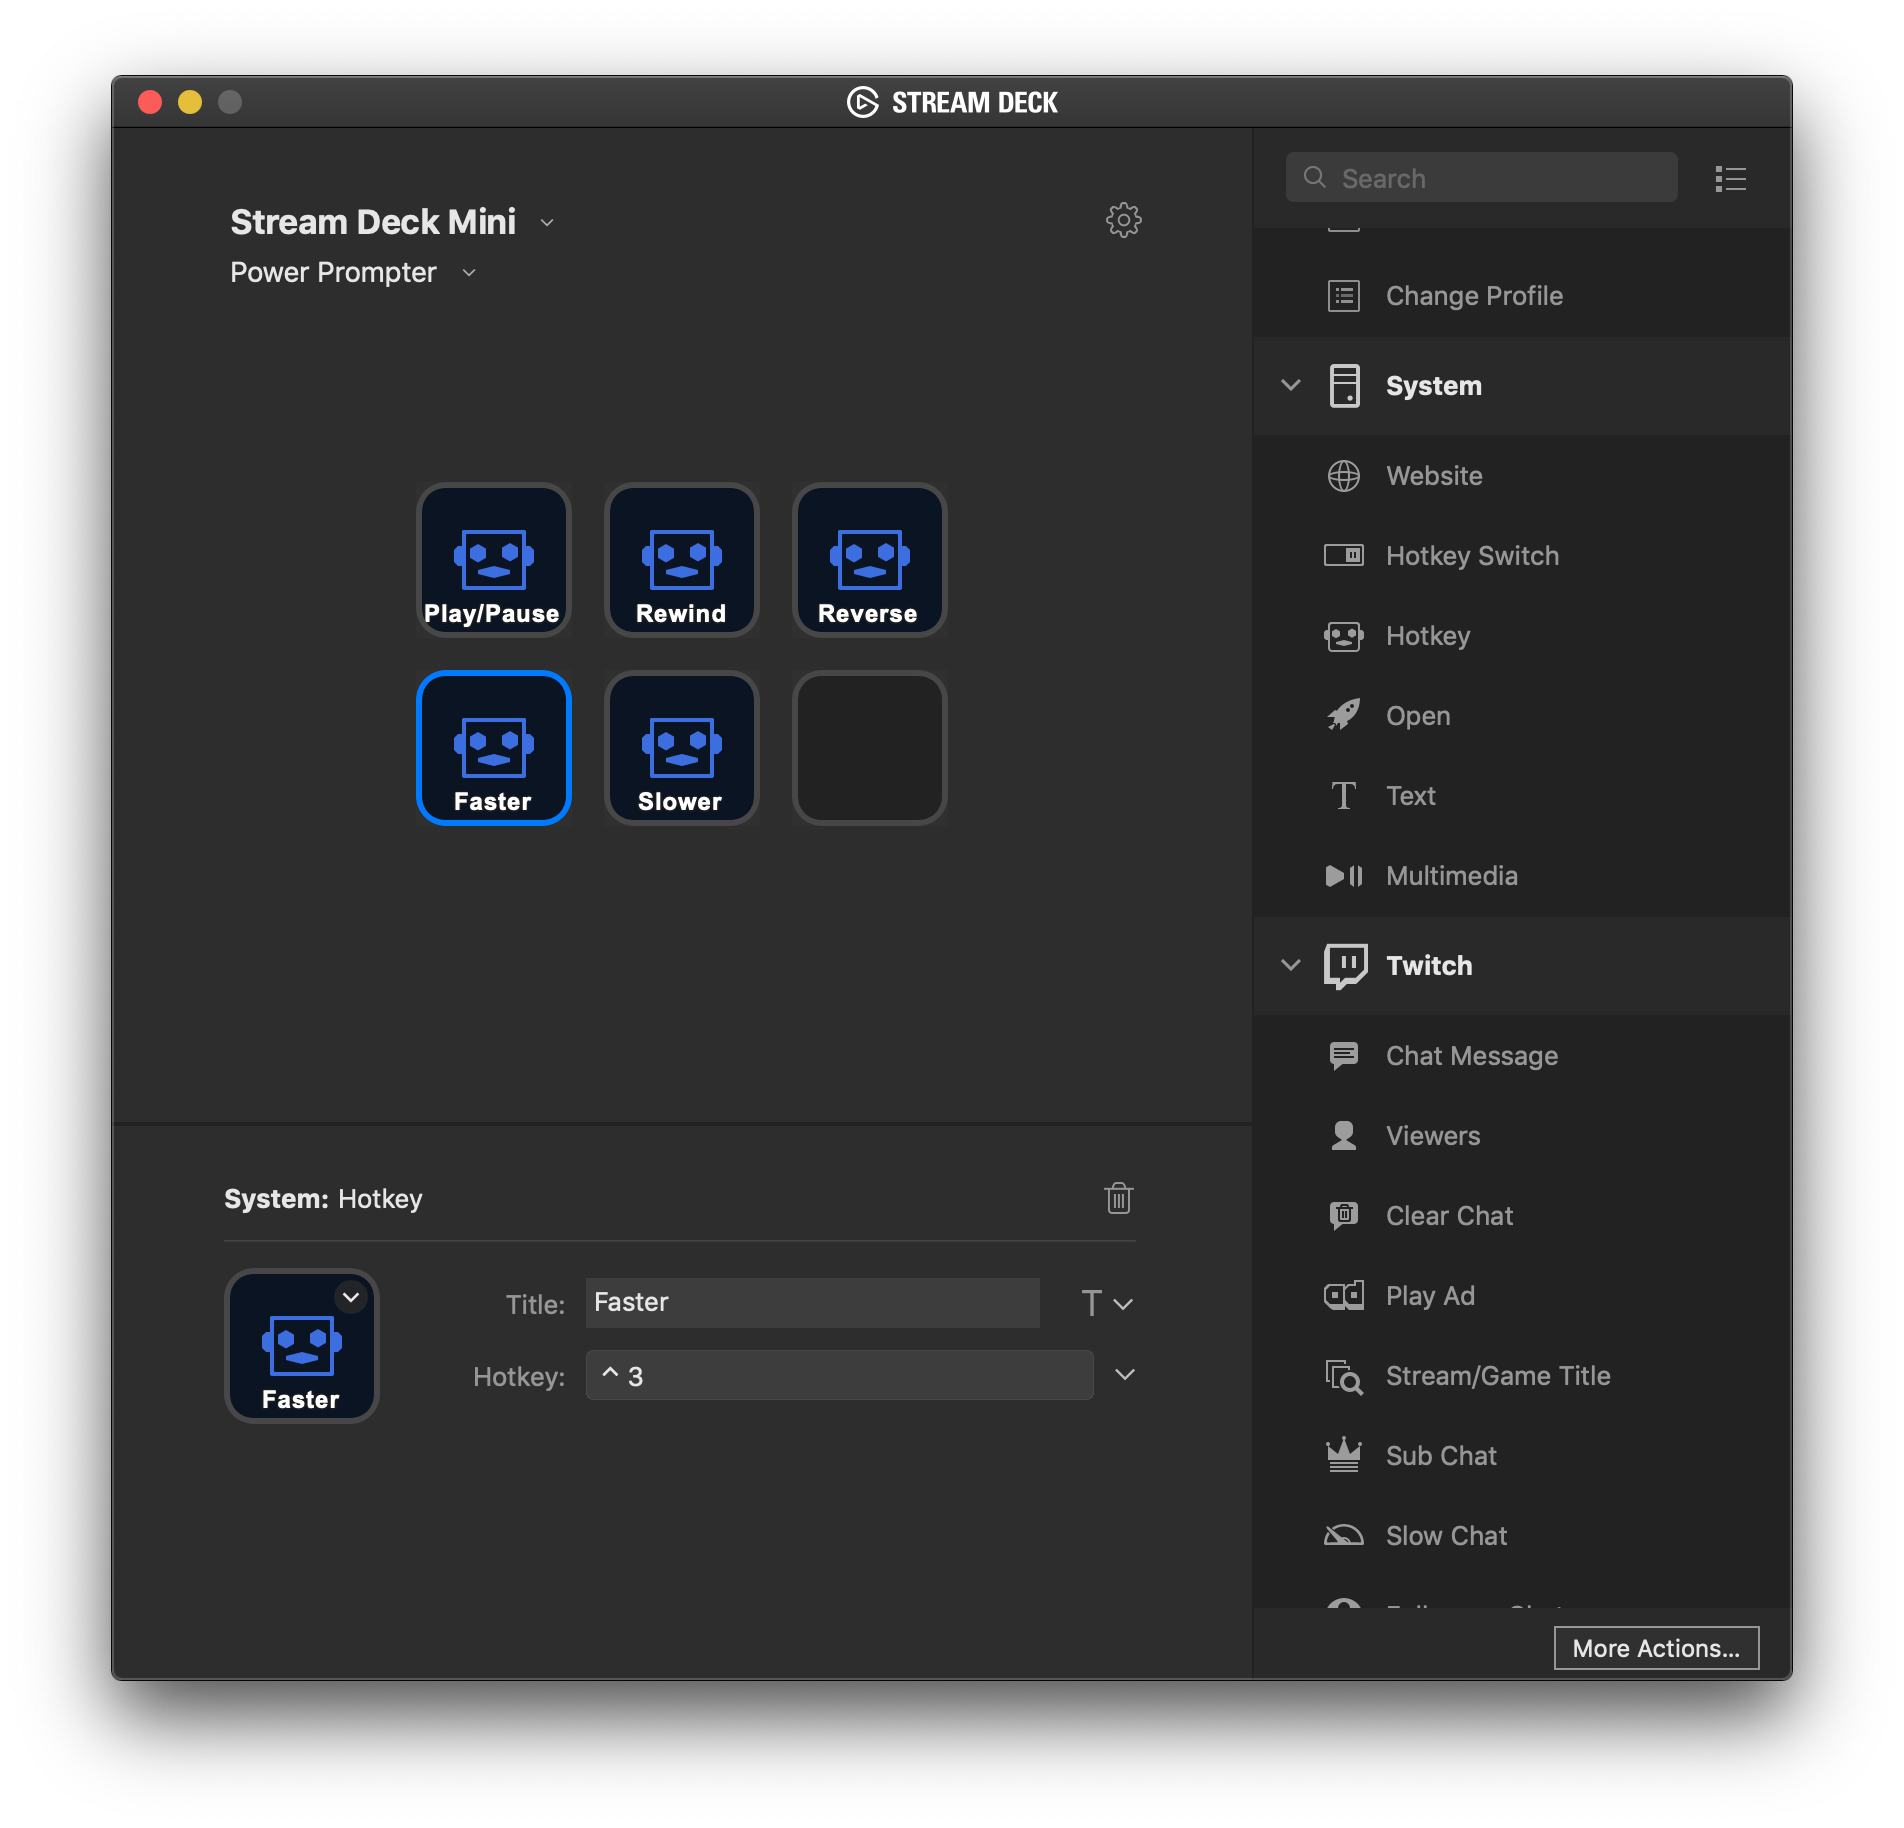Viewport: 1904px width, 1828px height.
Task: Click the Website globe icon
Action: (x=1343, y=476)
